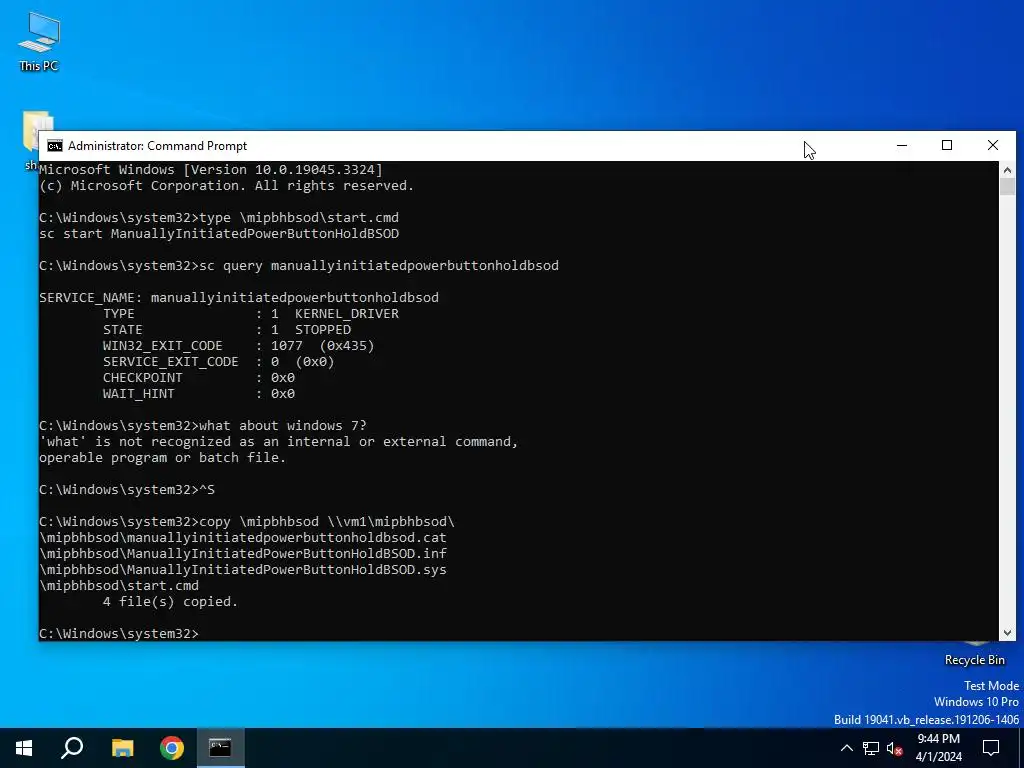Click 'Administrator: Command Prompt' title text
1024x768 pixels.
157,146
